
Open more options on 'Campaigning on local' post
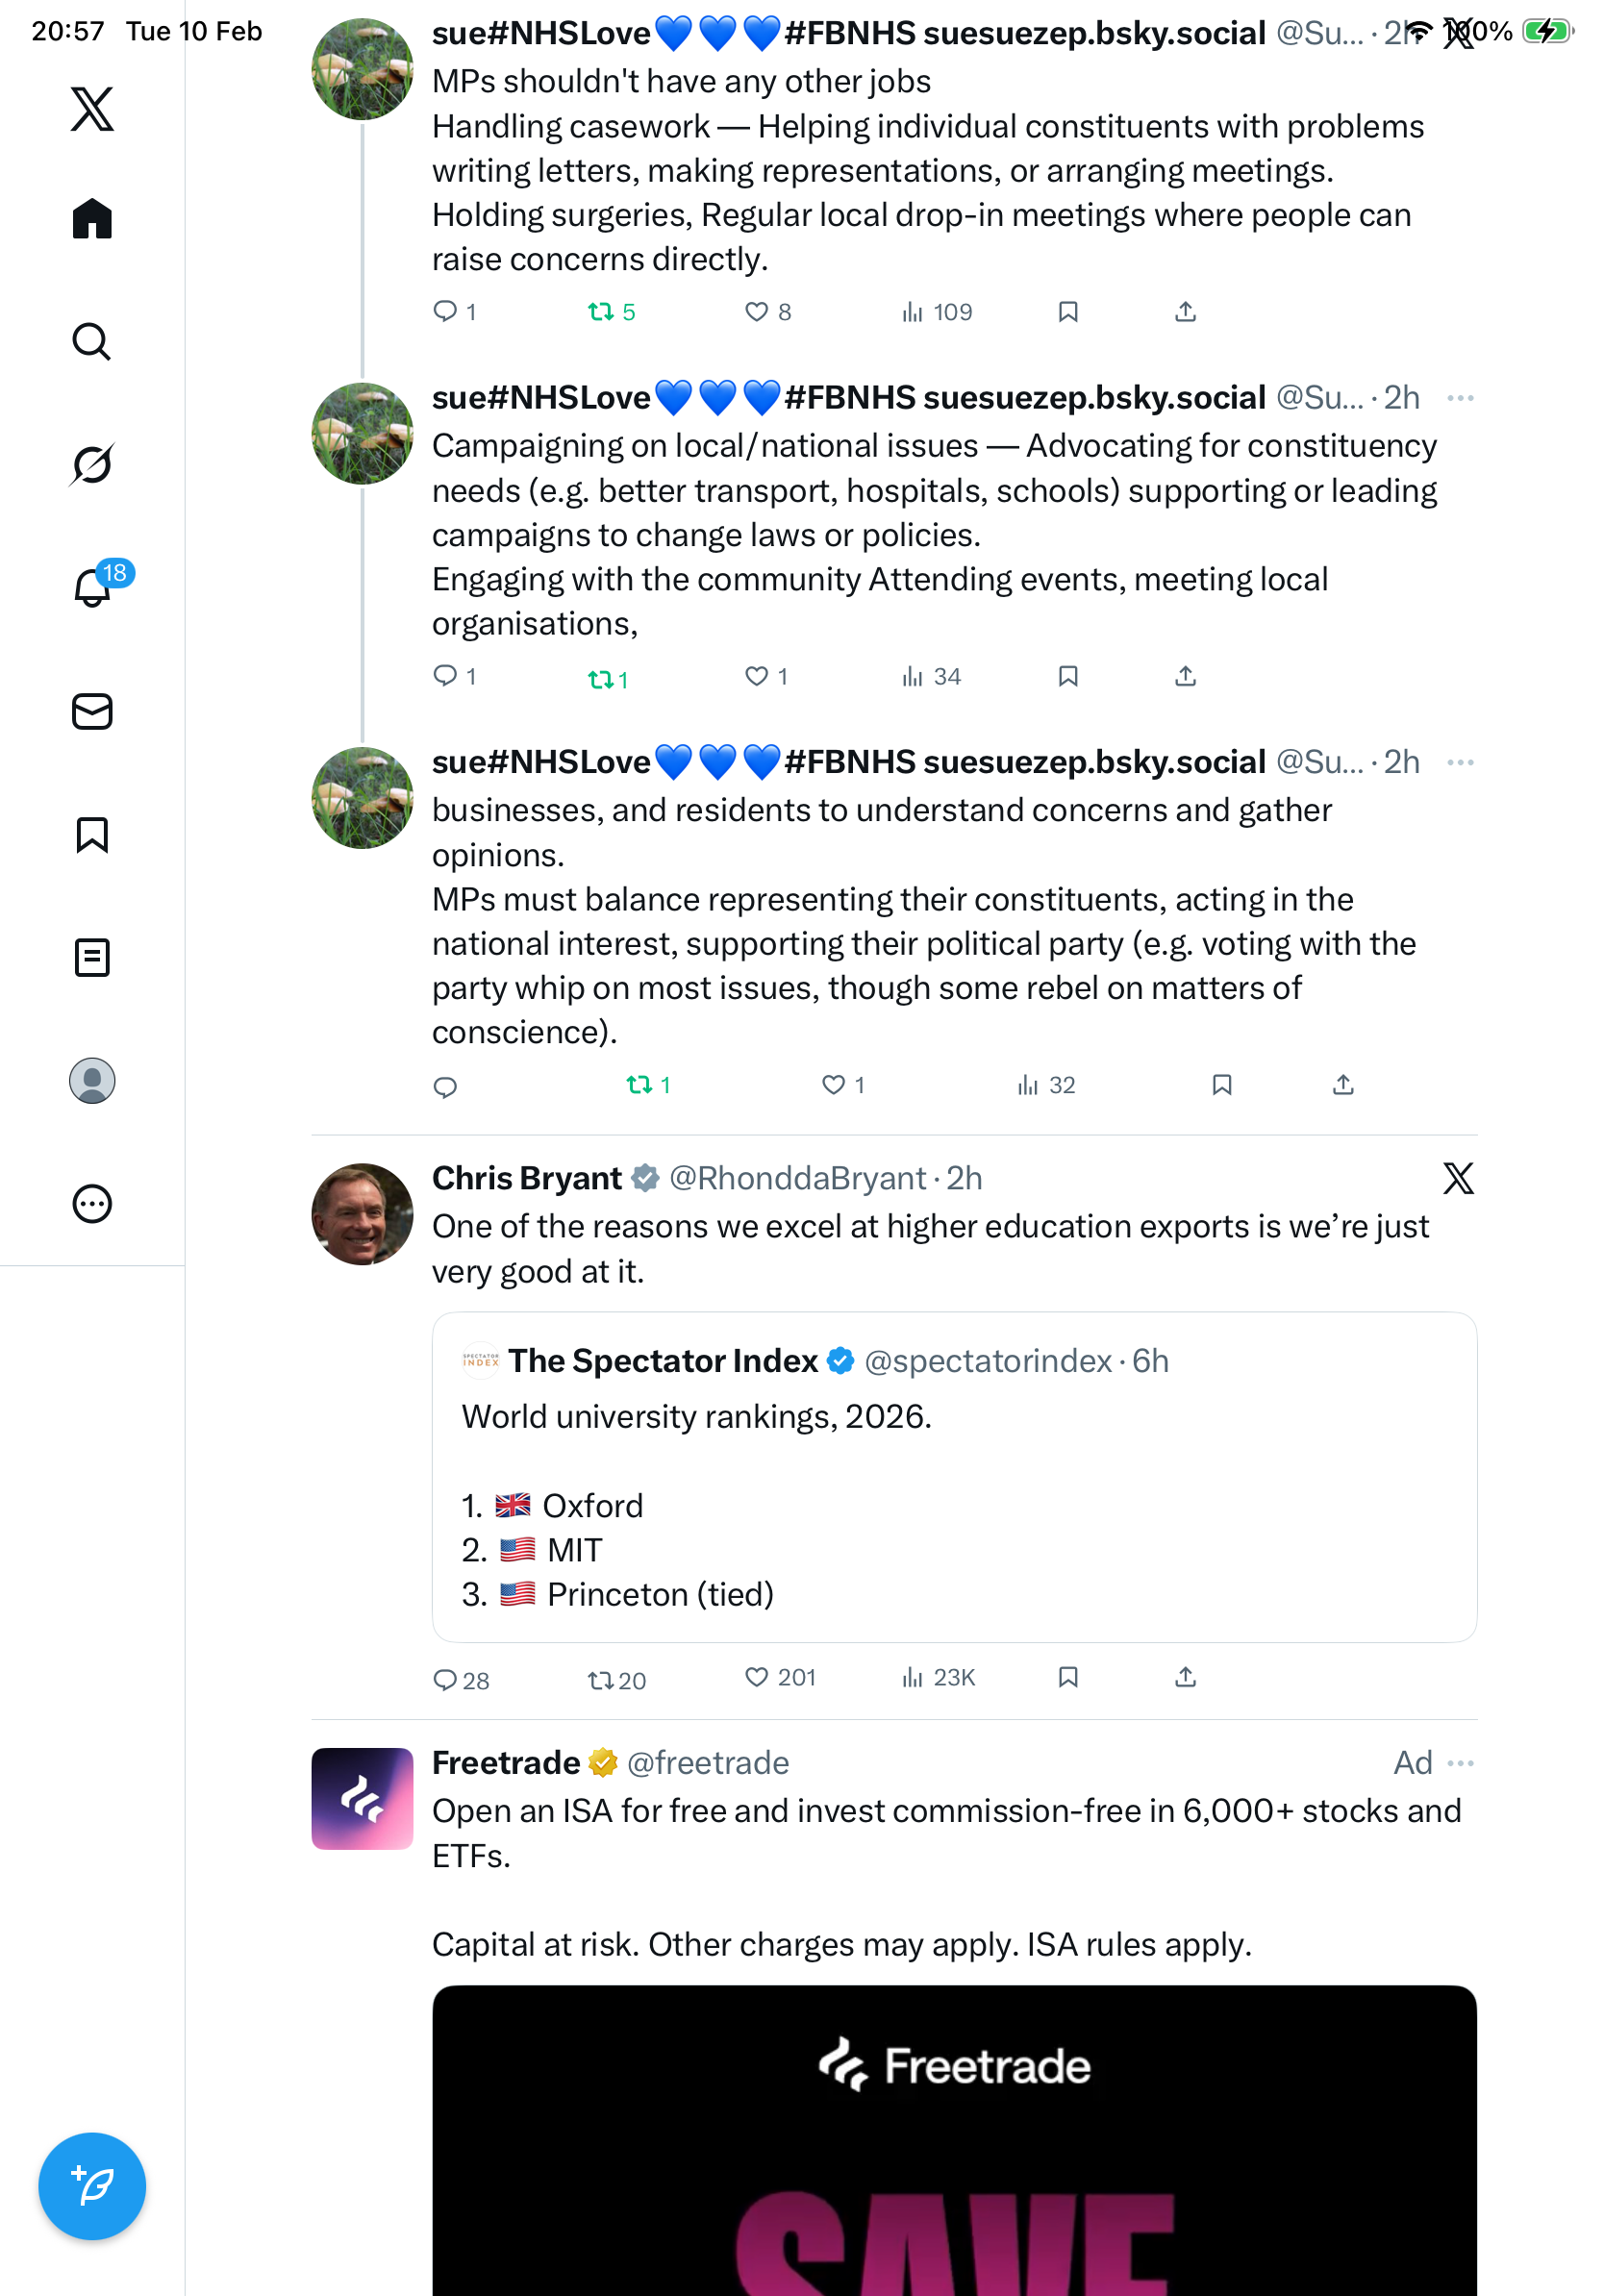[x=1460, y=398]
